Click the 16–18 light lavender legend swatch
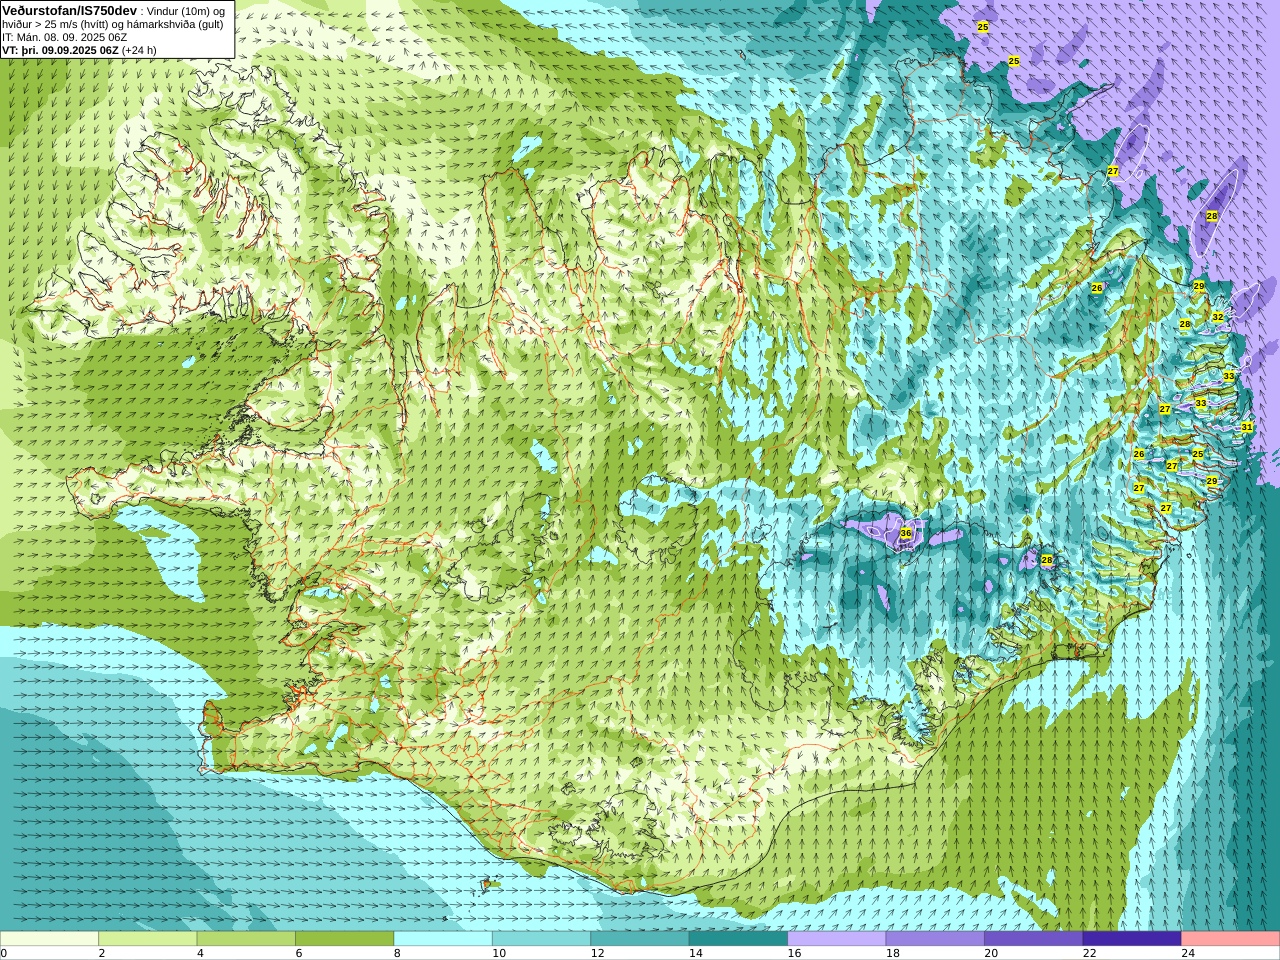Viewport: 1280px width, 960px height. [837, 939]
